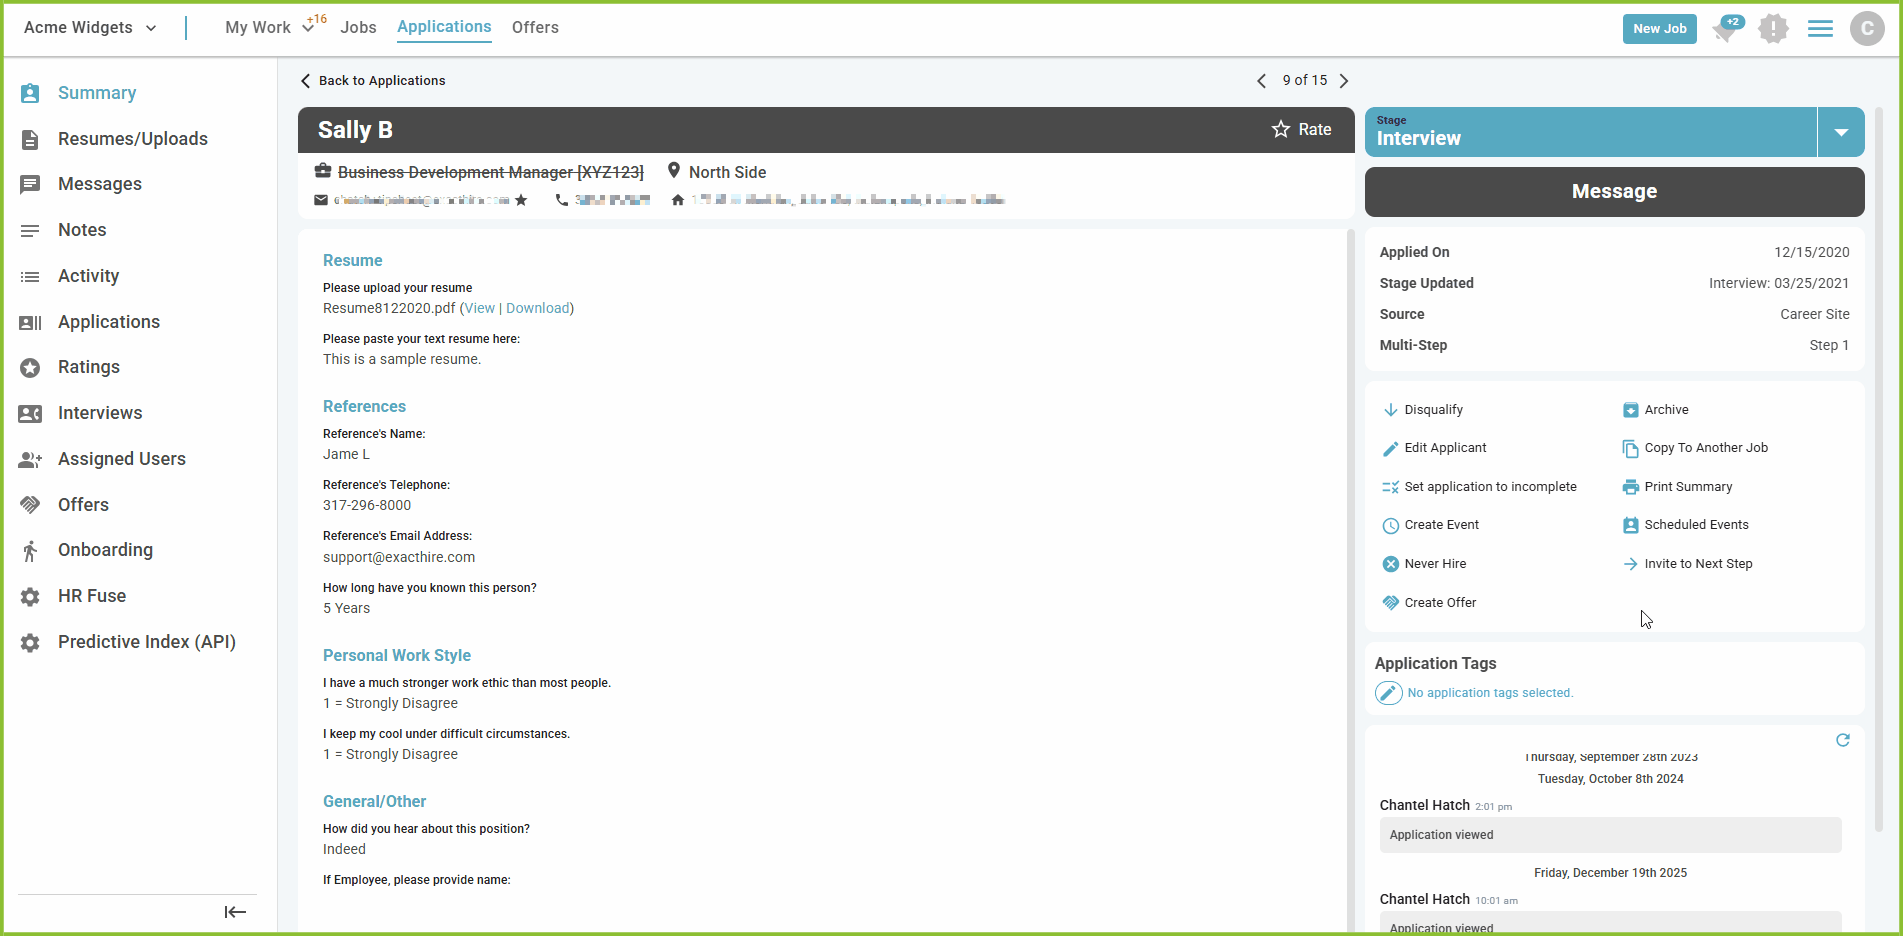Switch to the Offers tab in top navigation
Screen dimensions: 1903x936
tap(535, 28)
